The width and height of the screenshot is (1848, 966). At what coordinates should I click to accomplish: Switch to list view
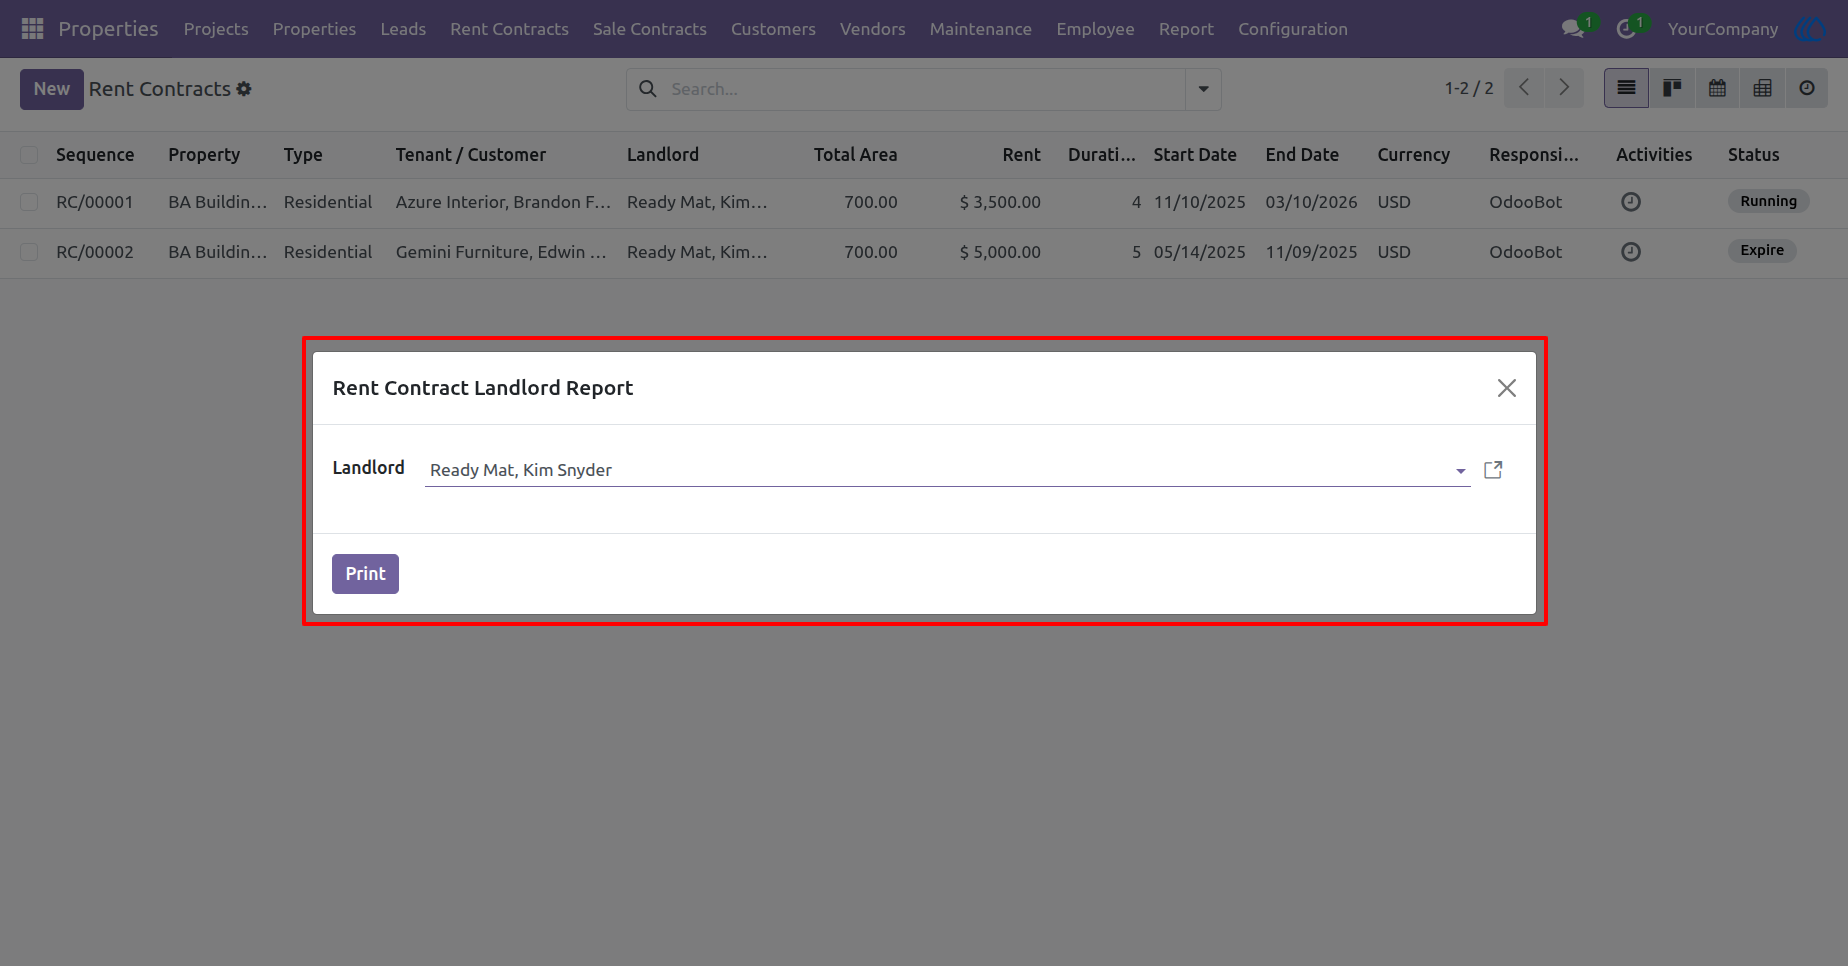tap(1627, 88)
